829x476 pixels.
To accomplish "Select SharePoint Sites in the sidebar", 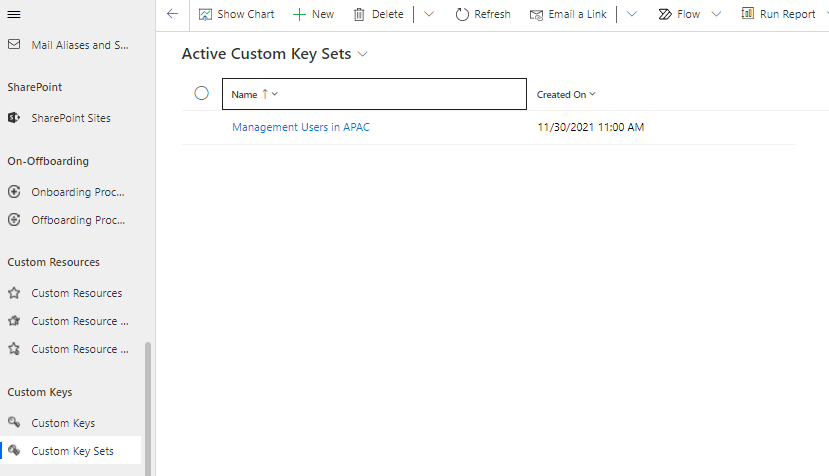I will pos(70,118).
